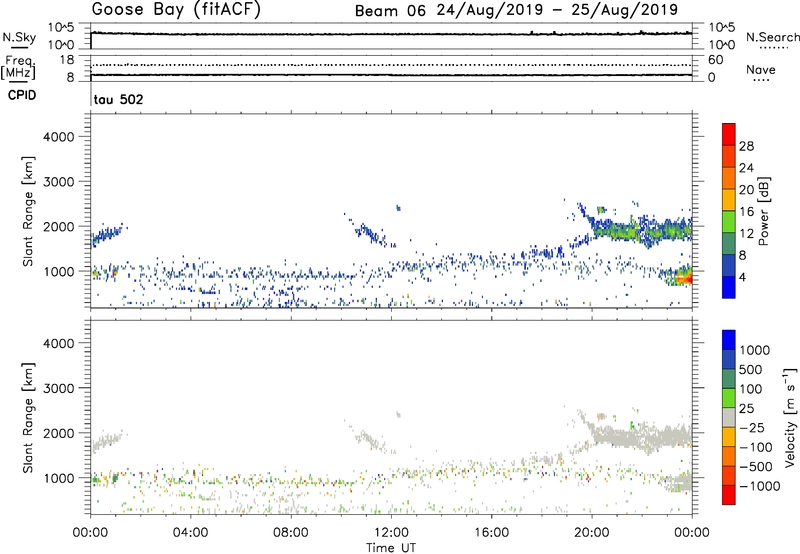The image size is (800, 554).
Task: Click the '28' label on the Power colorbar
Action: point(746,146)
